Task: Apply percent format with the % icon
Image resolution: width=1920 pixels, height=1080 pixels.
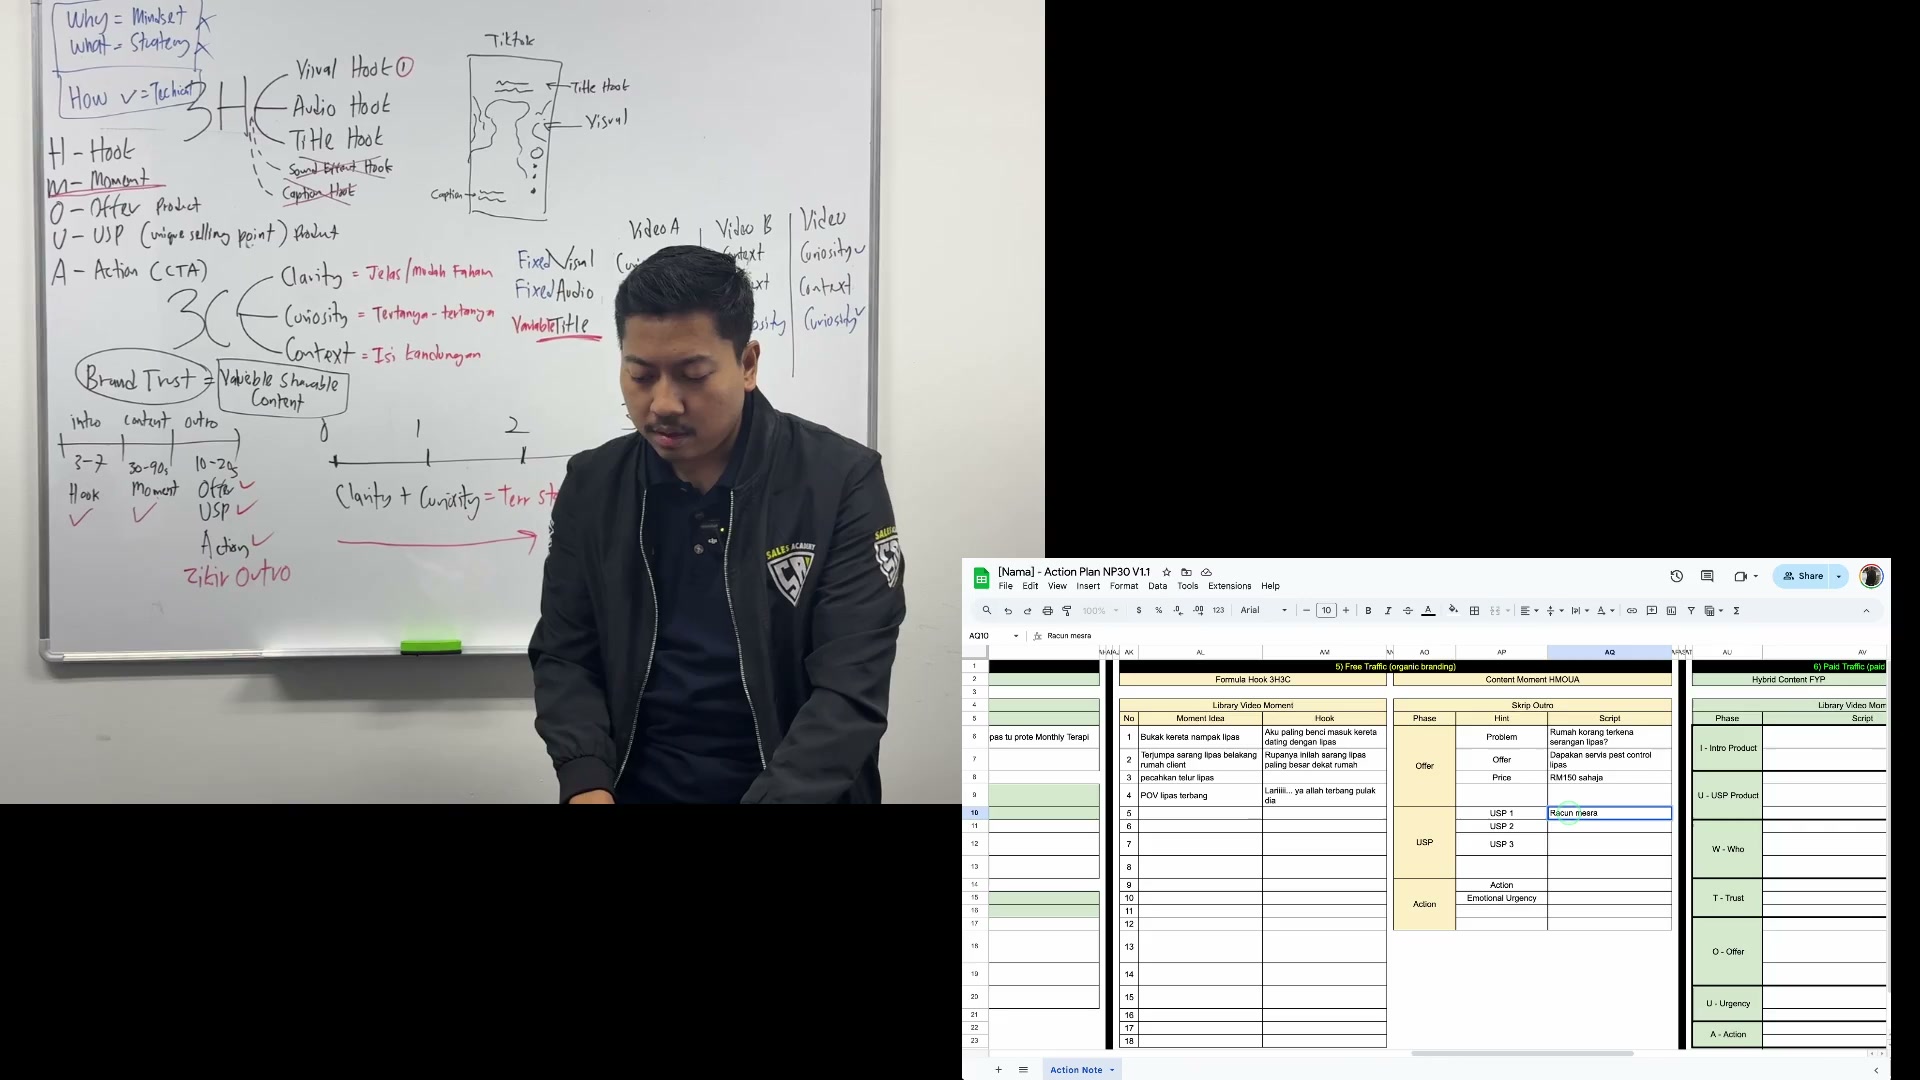Action: coord(1159,610)
